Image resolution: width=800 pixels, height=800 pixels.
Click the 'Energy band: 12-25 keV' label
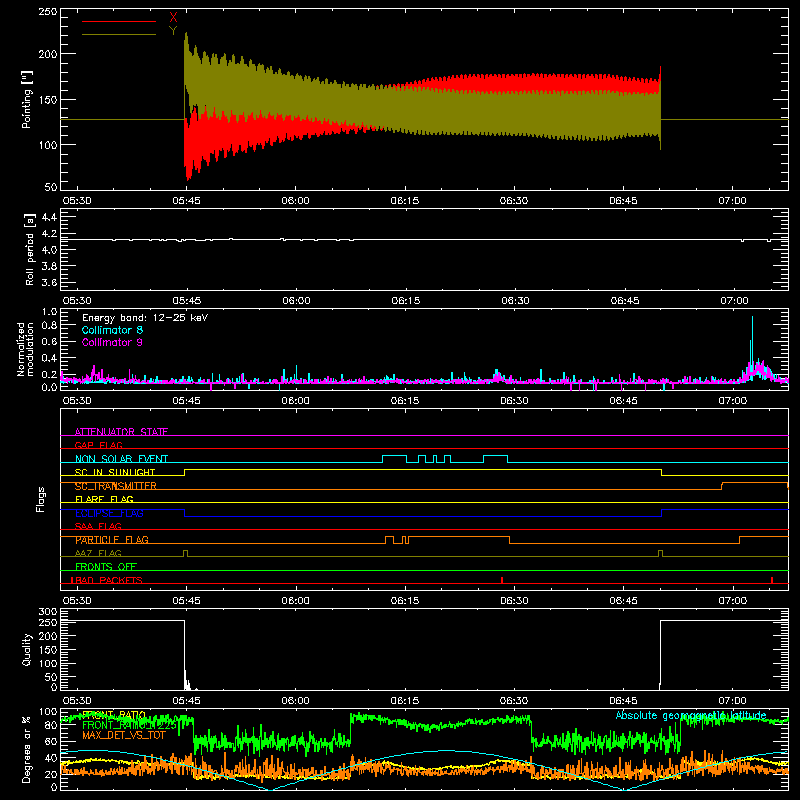145,318
